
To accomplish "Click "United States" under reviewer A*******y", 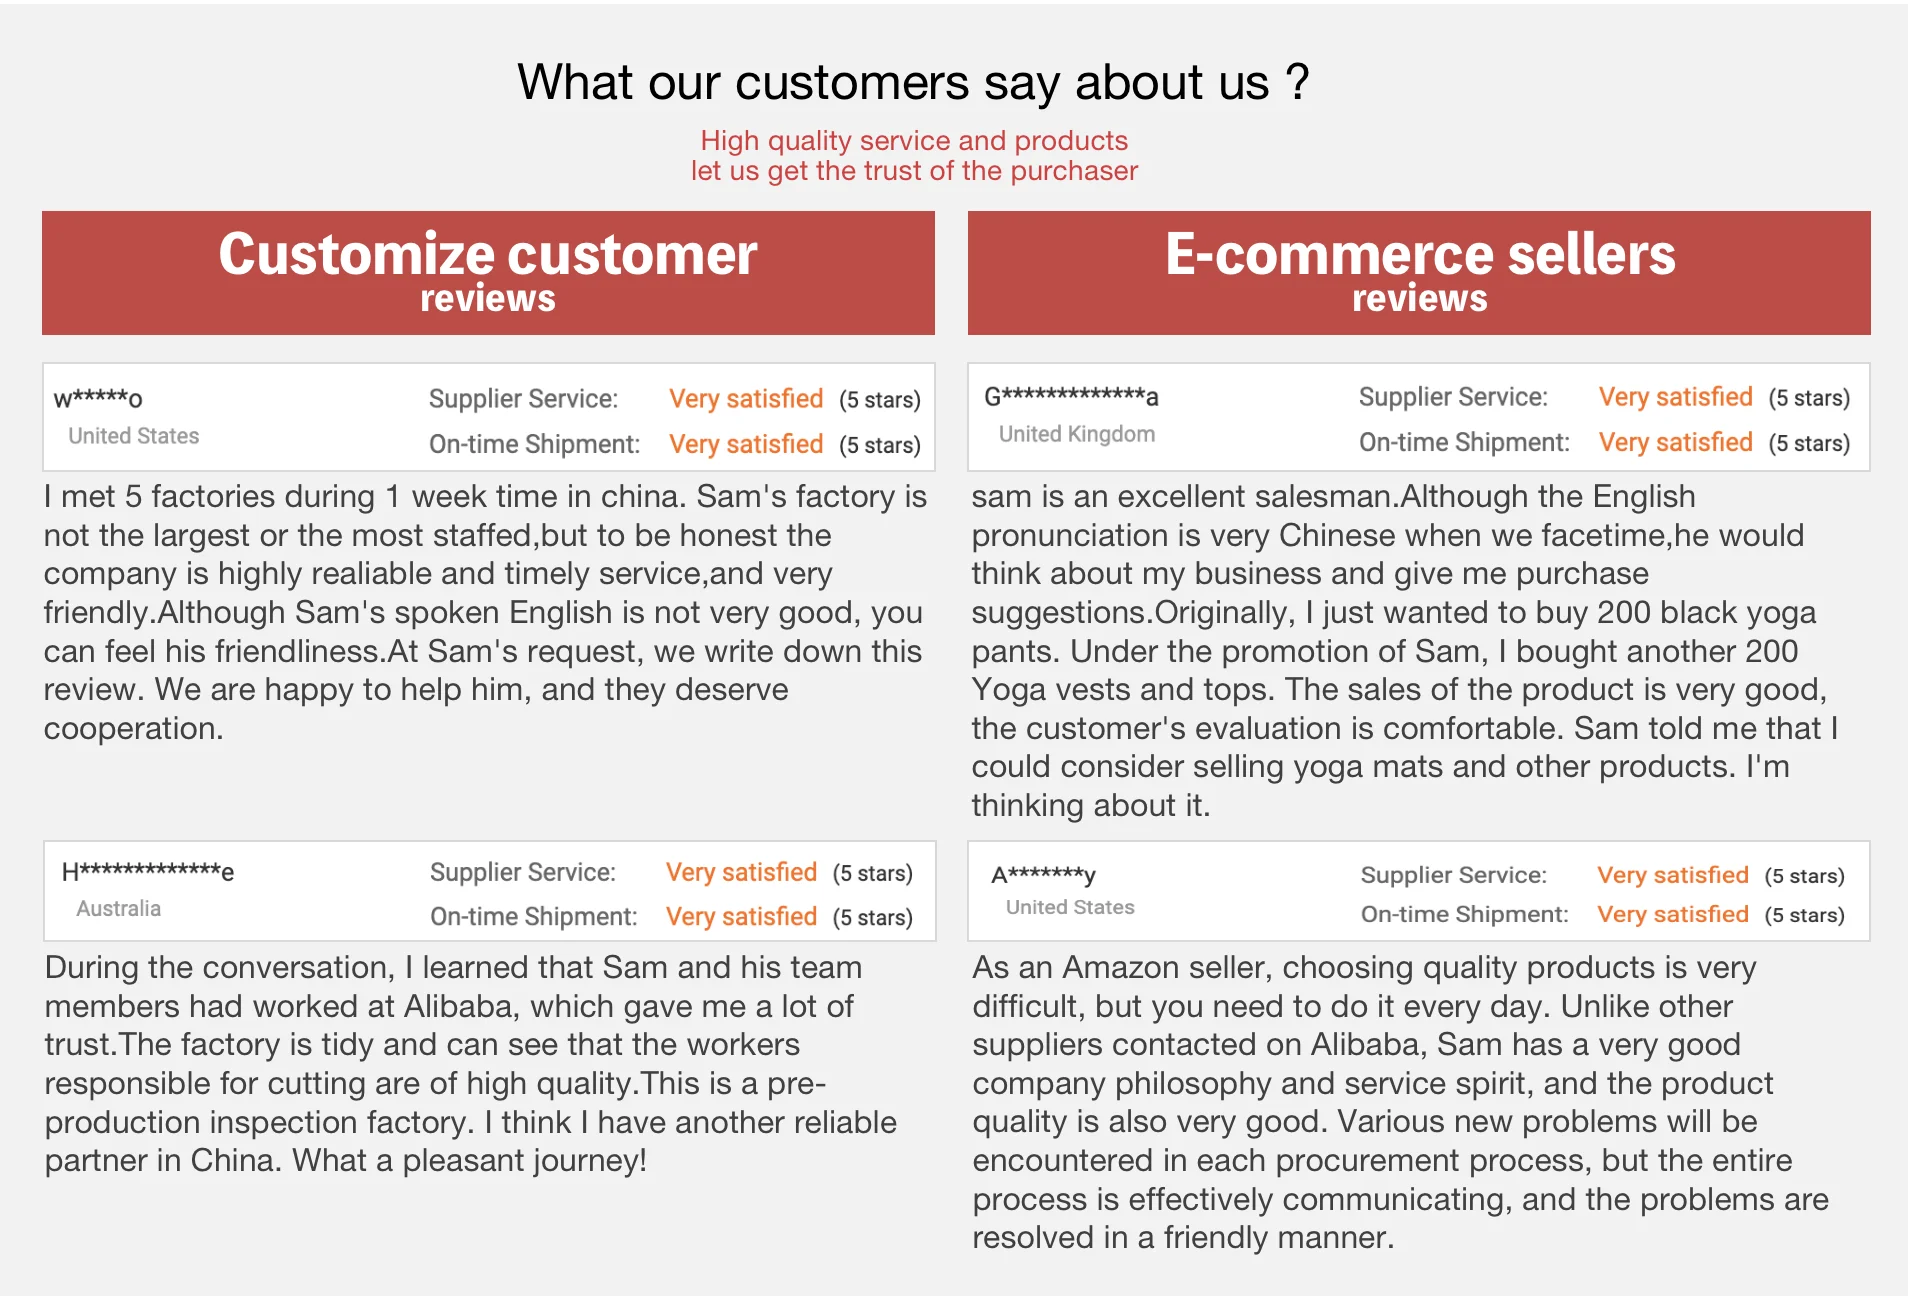I will pos(1070,907).
